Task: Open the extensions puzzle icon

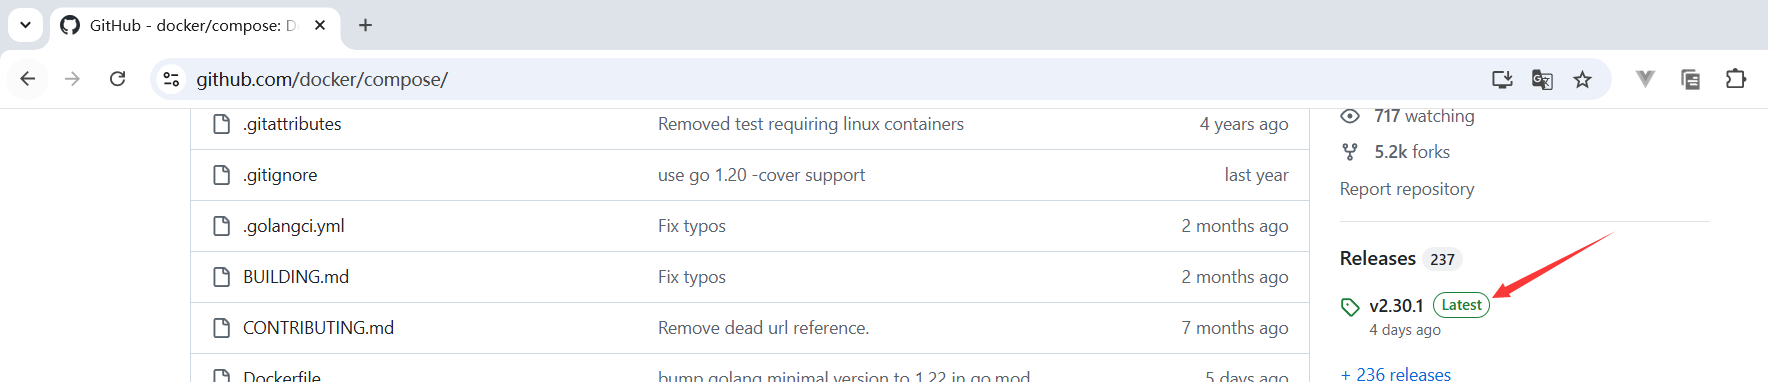Action: point(1736,79)
